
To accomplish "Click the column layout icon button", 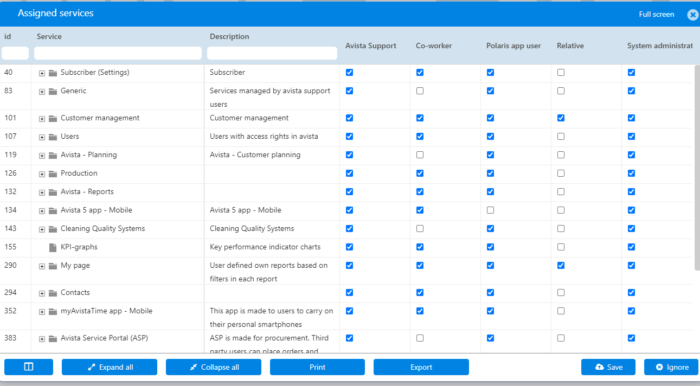I will pos(29,367).
